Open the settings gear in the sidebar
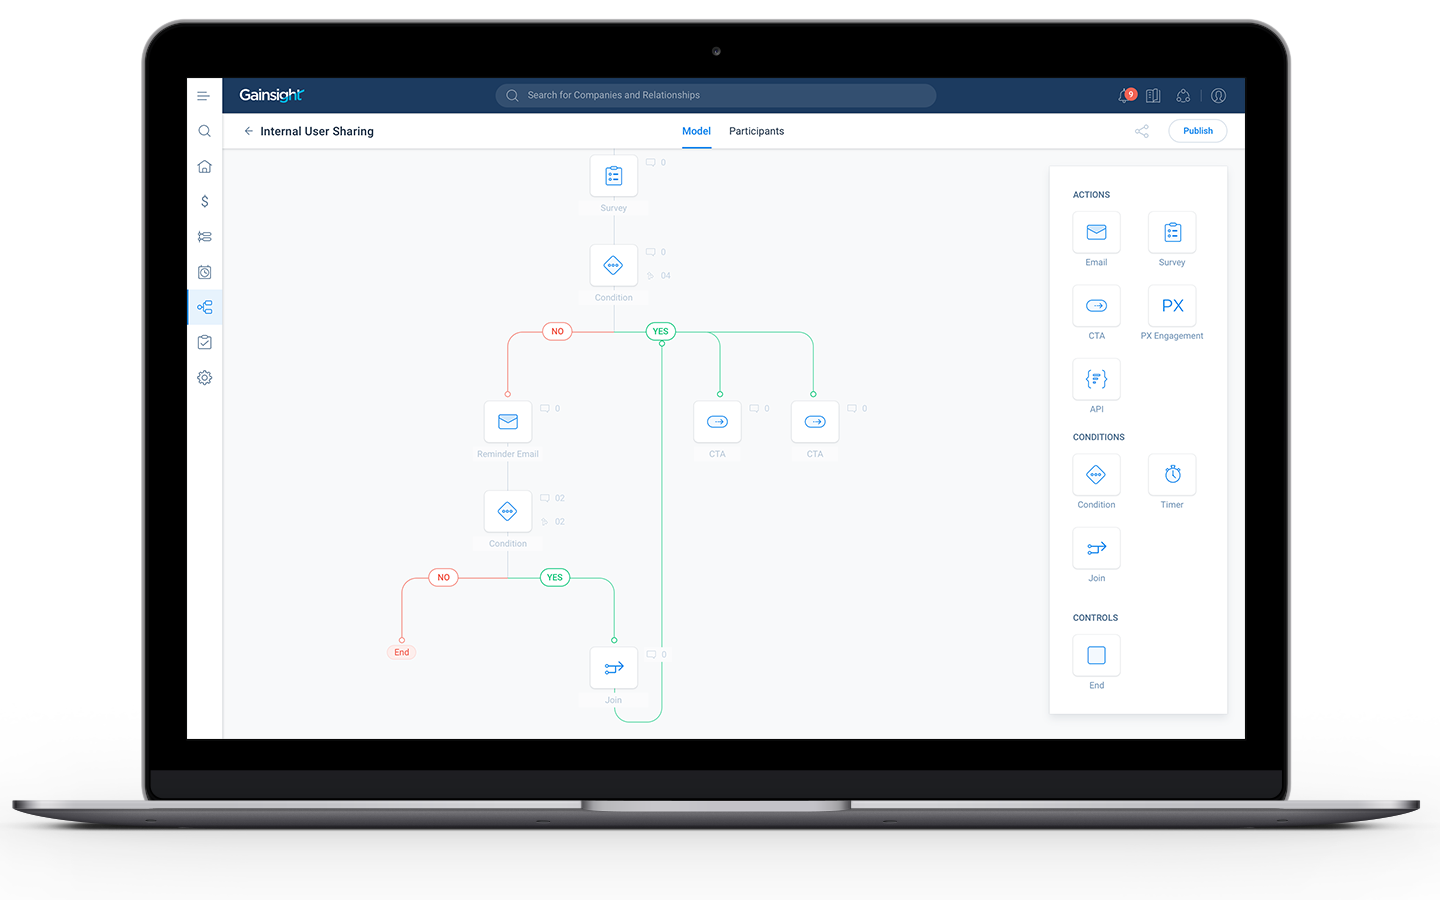This screenshot has width=1440, height=900. pos(205,378)
